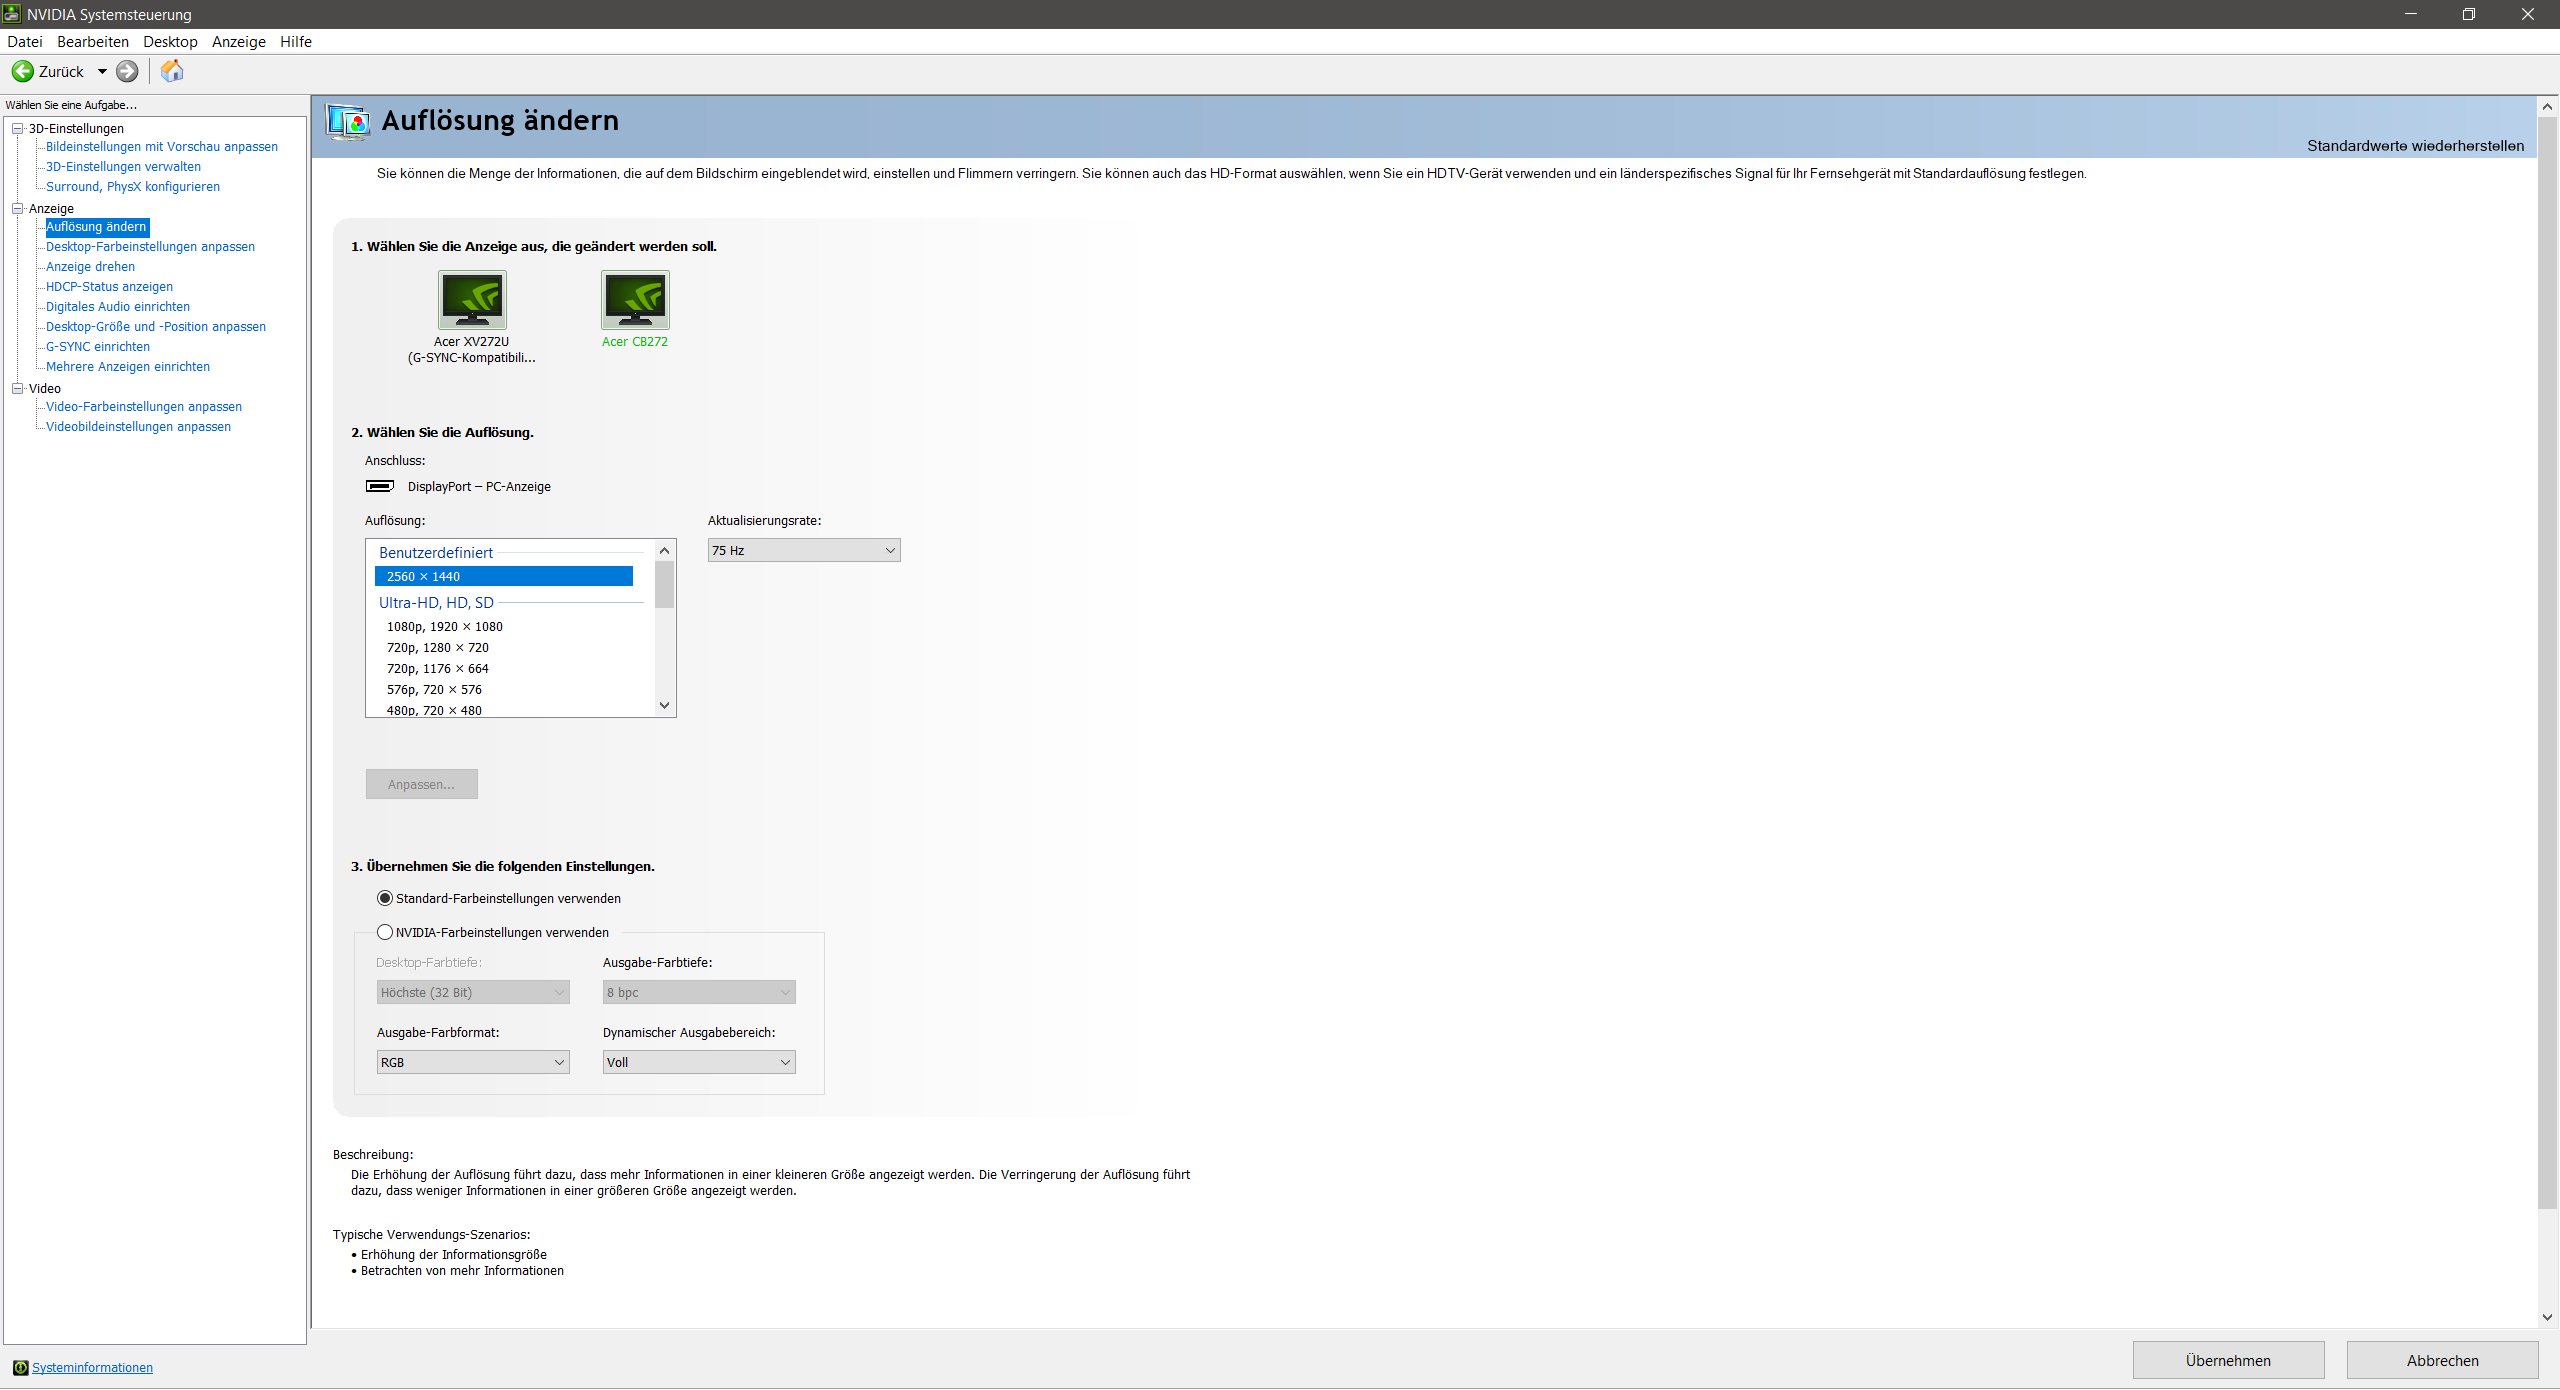Collapse the 3D-Einstellungen tree node
The height and width of the screenshot is (1390, 2560).
(x=17, y=128)
